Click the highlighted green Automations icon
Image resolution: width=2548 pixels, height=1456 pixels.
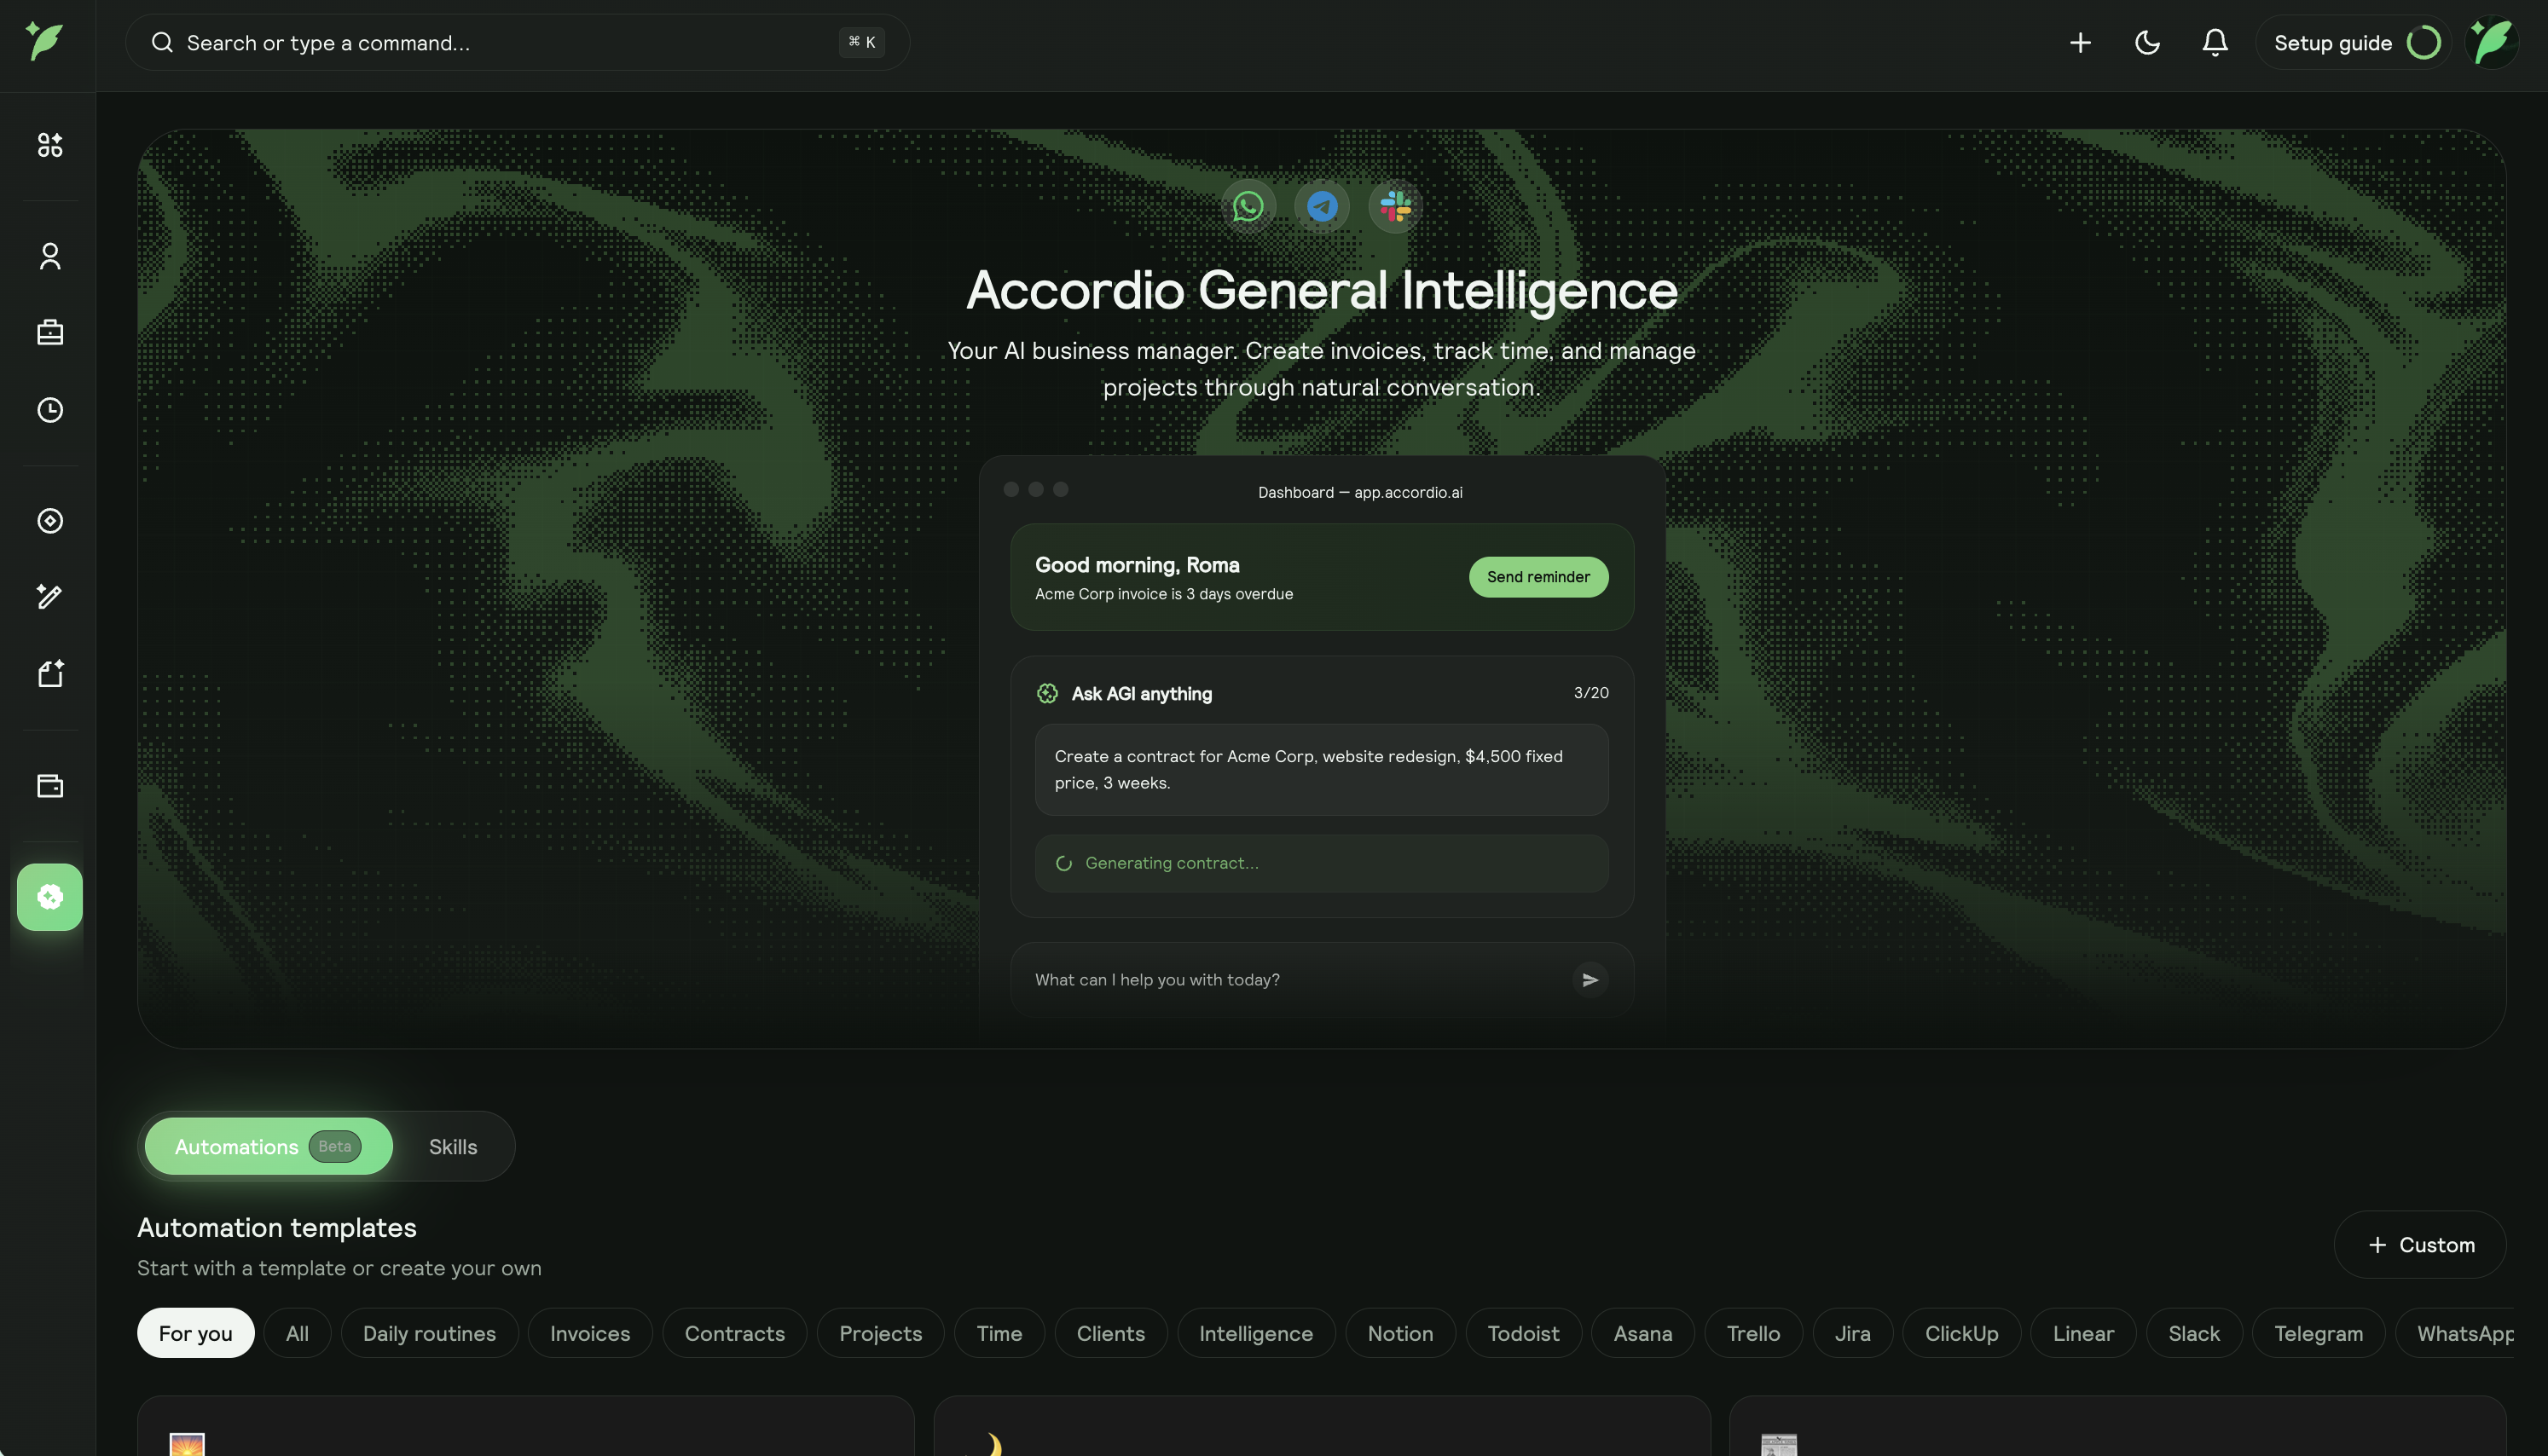tap(50, 897)
